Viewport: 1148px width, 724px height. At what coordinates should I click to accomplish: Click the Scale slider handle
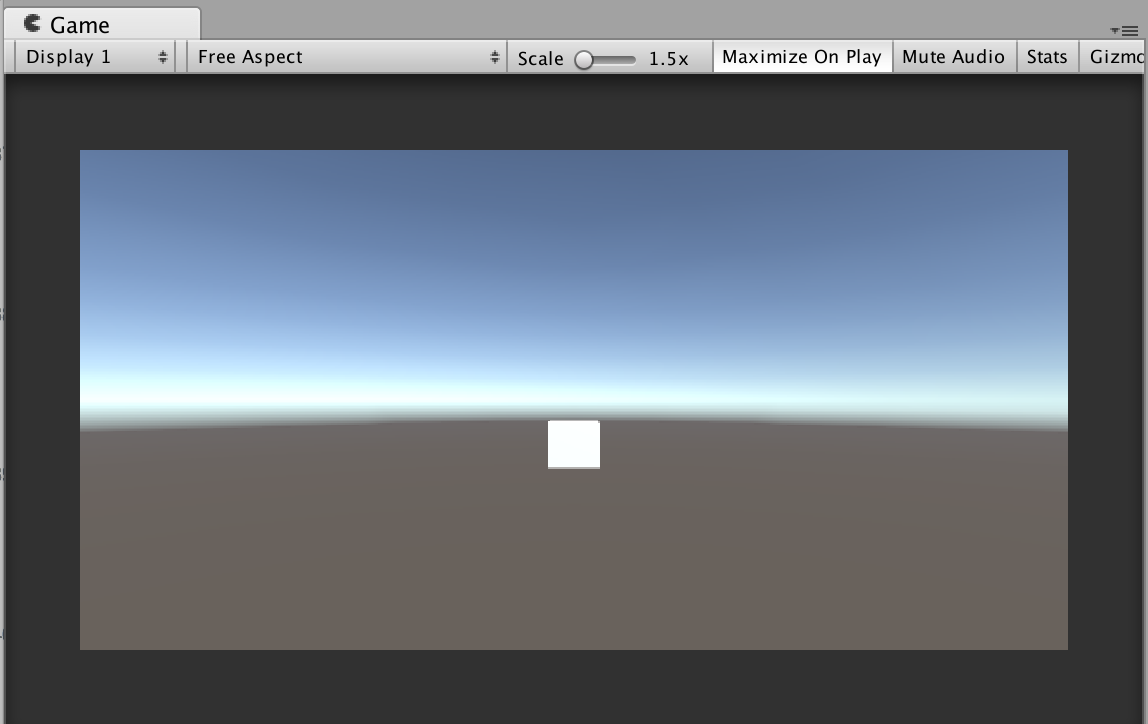pos(584,60)
